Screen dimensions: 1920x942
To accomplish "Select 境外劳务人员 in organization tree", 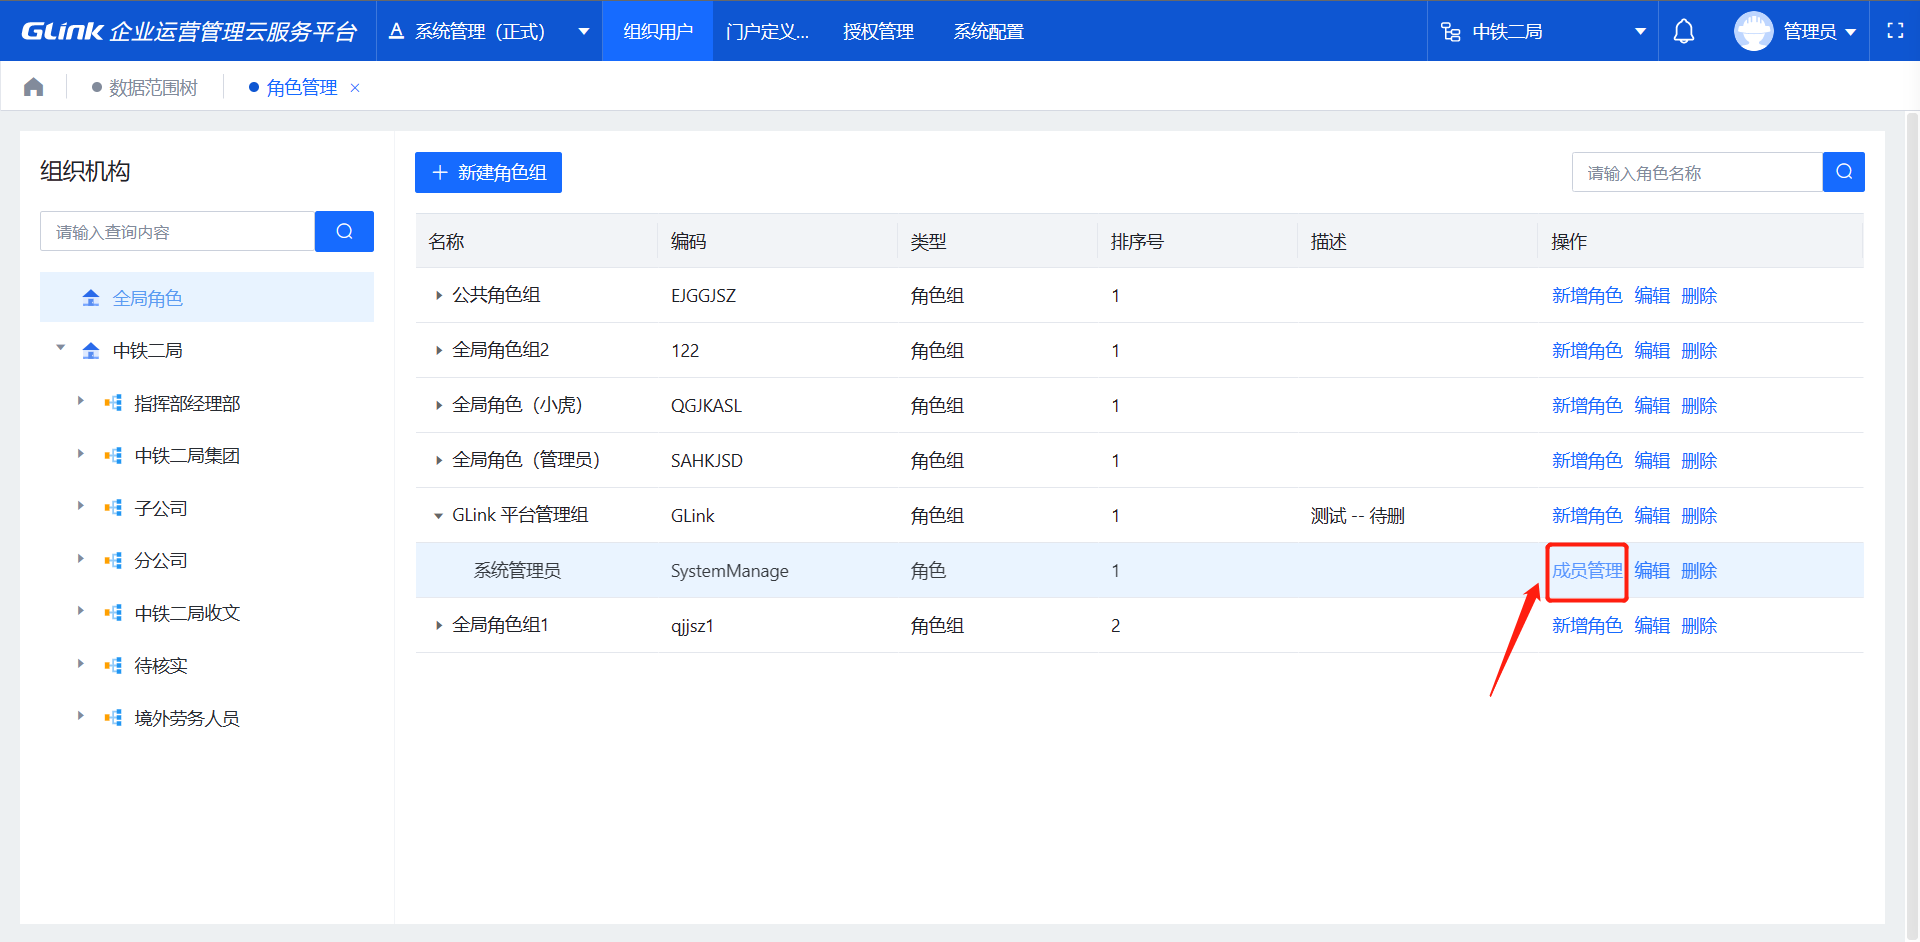I will [187, 718].
